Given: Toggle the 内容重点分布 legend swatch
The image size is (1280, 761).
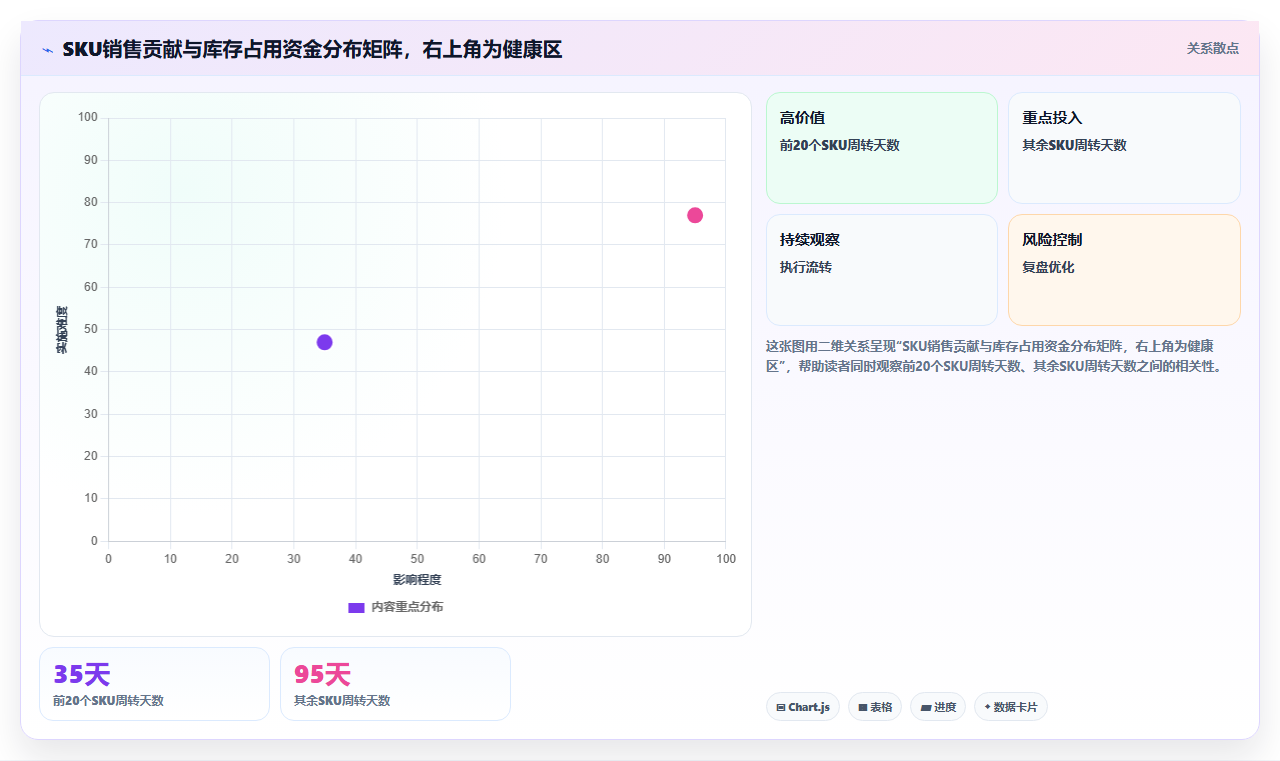Looking at the screenshot, I should coord(356,607).
